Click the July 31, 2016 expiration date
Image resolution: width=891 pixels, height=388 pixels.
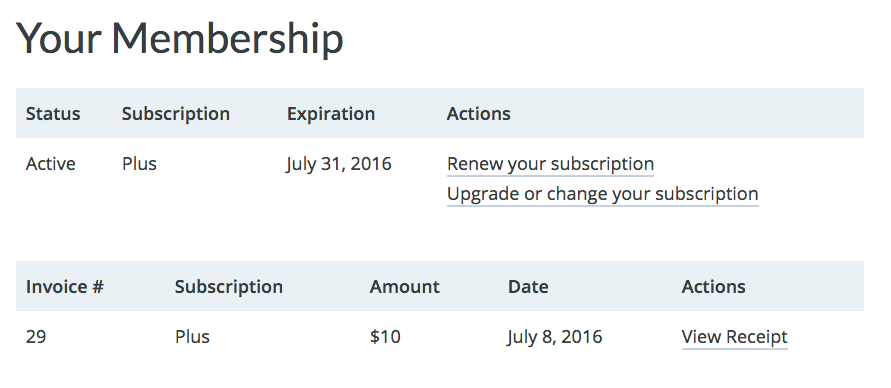coord(339,164)
